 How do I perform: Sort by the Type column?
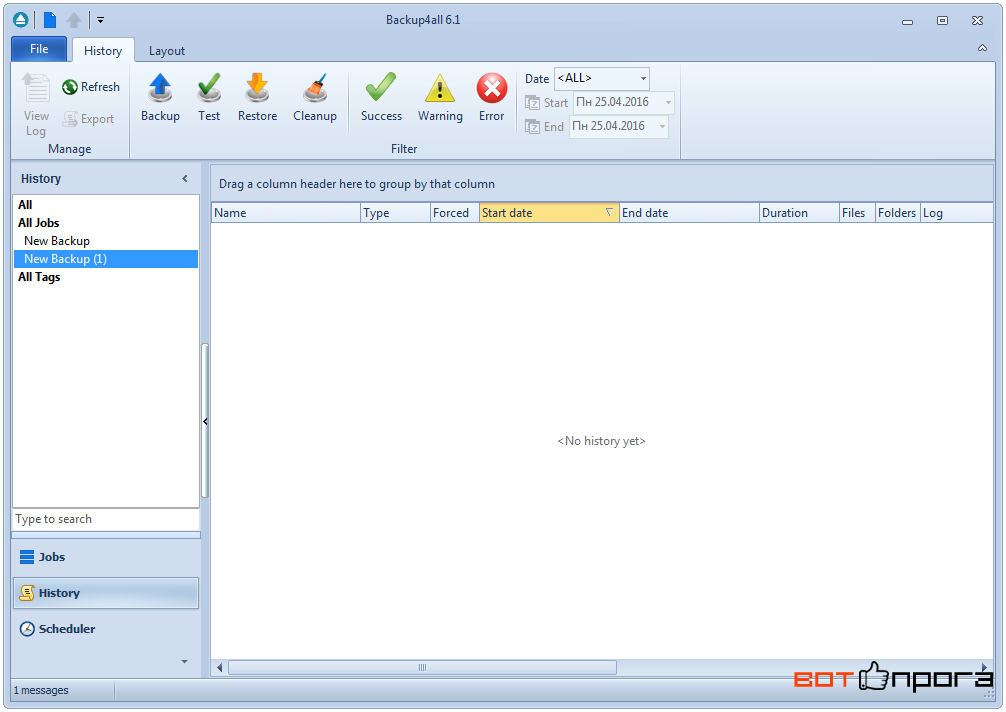[395, 213]
